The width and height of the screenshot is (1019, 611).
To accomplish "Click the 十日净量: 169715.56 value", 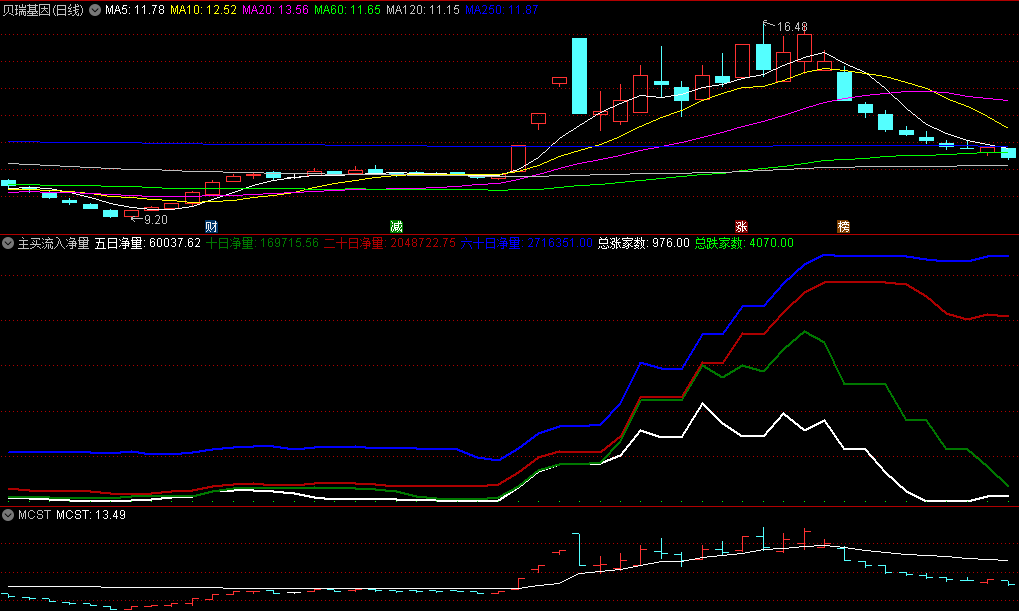I will click(263, 243).
